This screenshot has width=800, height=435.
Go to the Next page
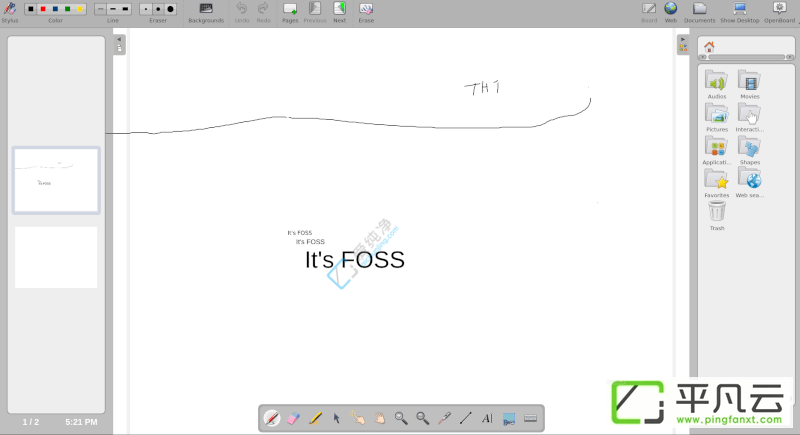[339, 12]
